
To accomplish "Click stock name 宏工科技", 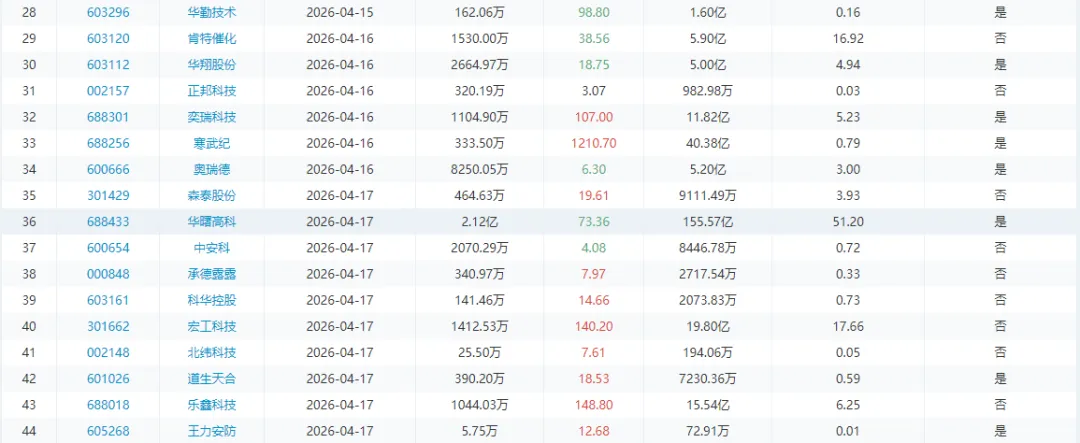I will pyautogui.click(x=212, y=326).
